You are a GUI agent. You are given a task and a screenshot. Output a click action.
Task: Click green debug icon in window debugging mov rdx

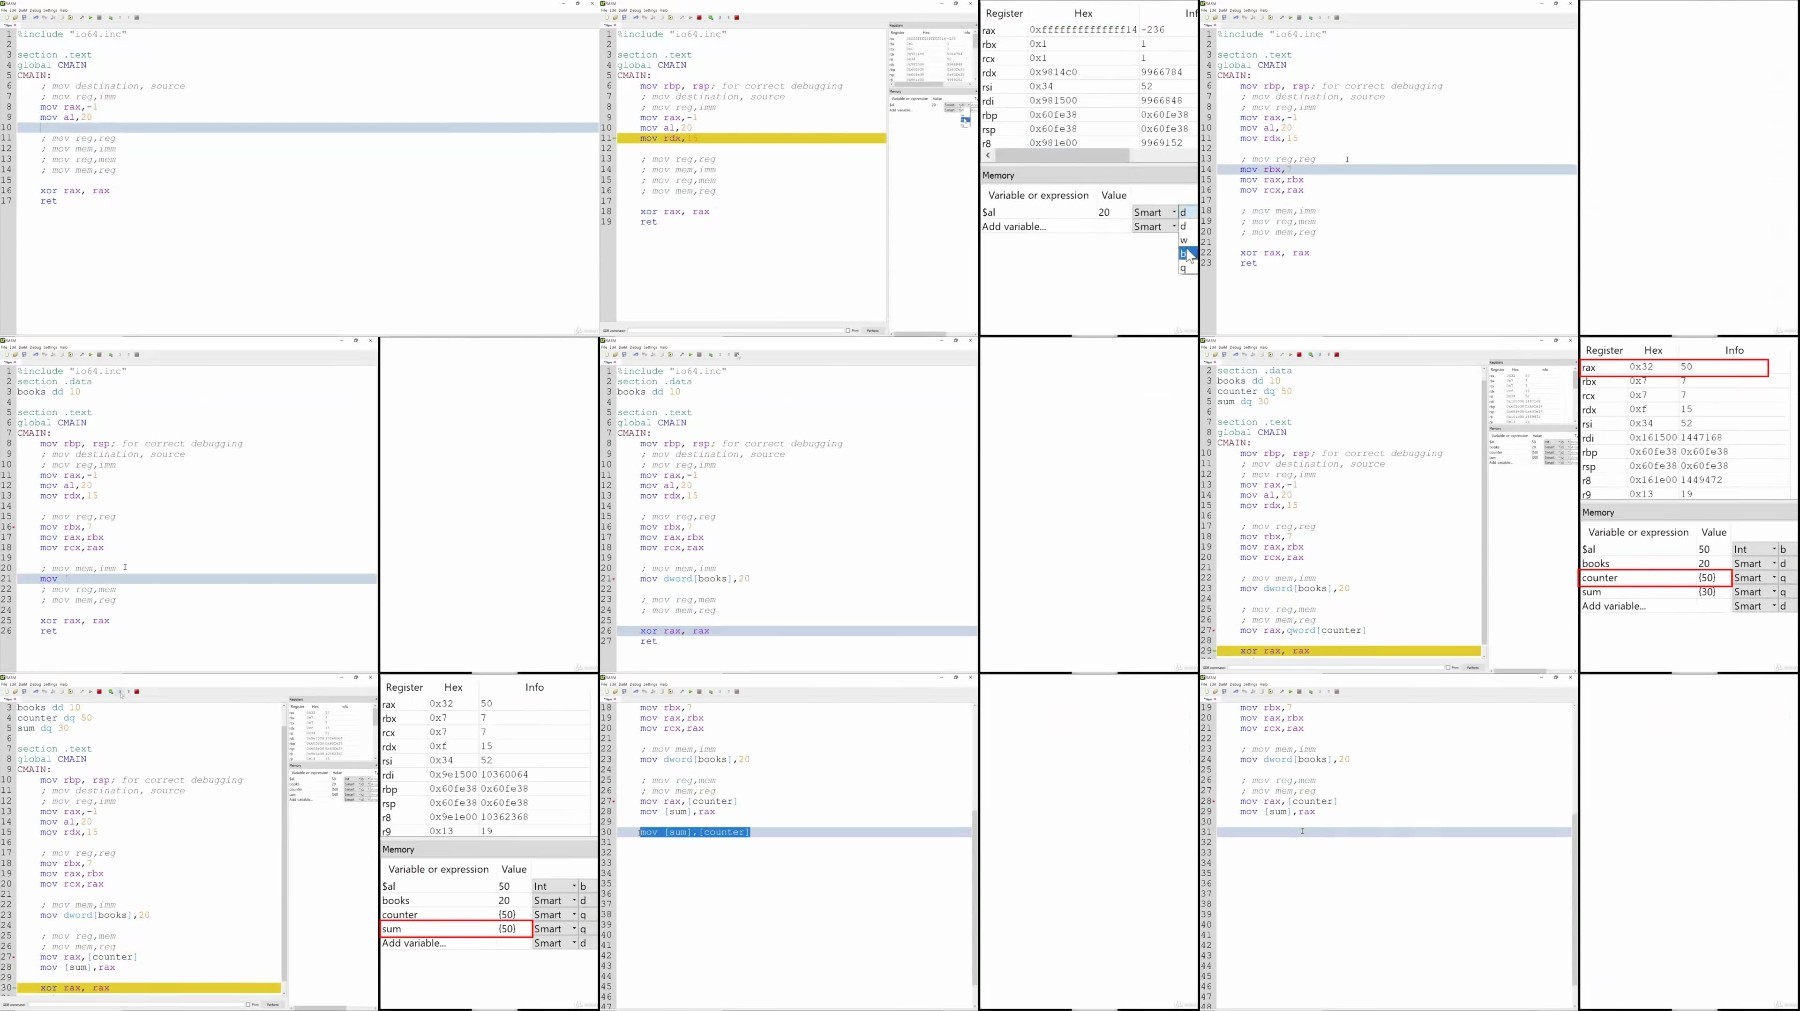point(710,17)
